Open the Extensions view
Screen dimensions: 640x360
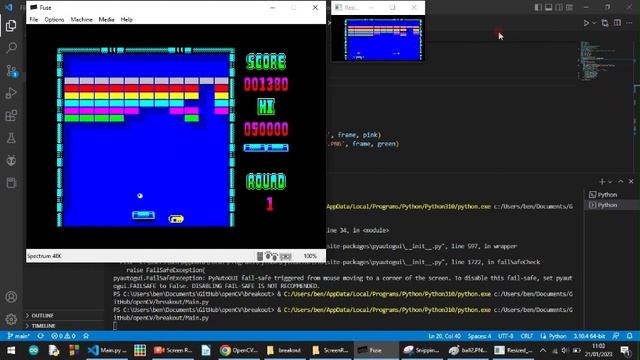tap(11, 116)
